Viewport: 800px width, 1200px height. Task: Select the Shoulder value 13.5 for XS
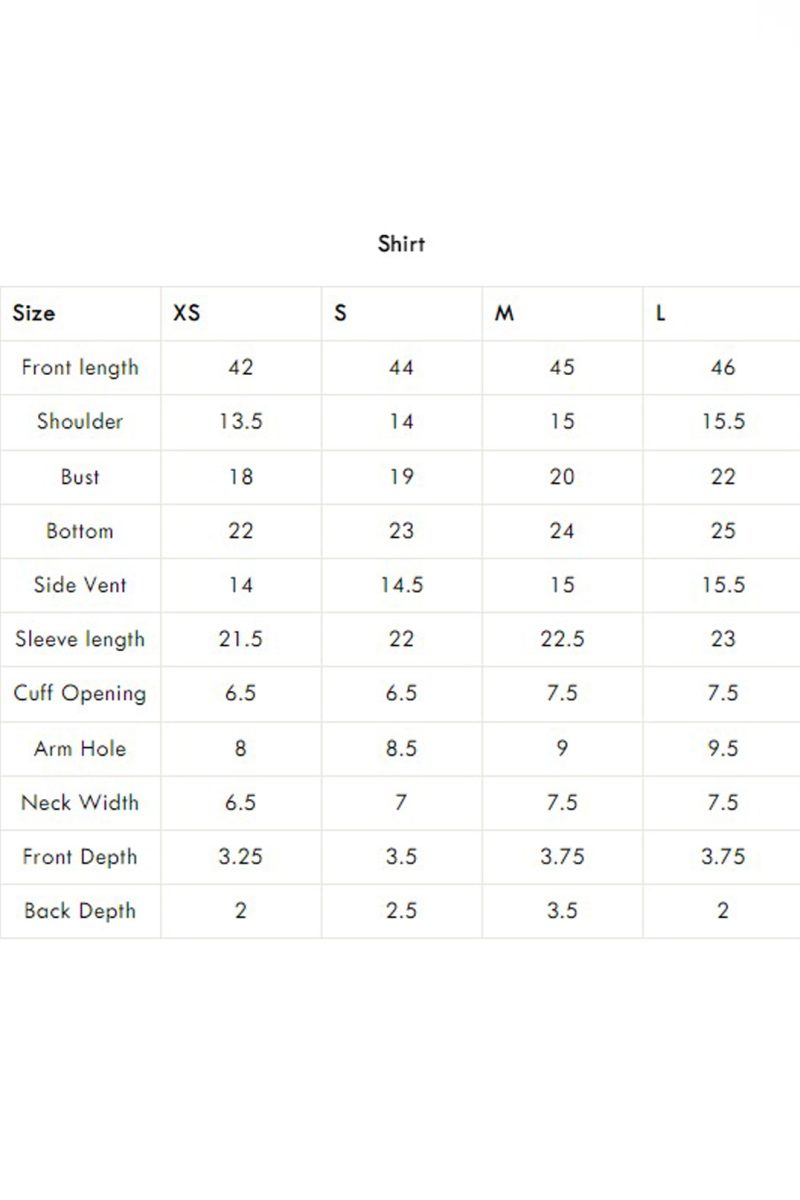point(241,421)
